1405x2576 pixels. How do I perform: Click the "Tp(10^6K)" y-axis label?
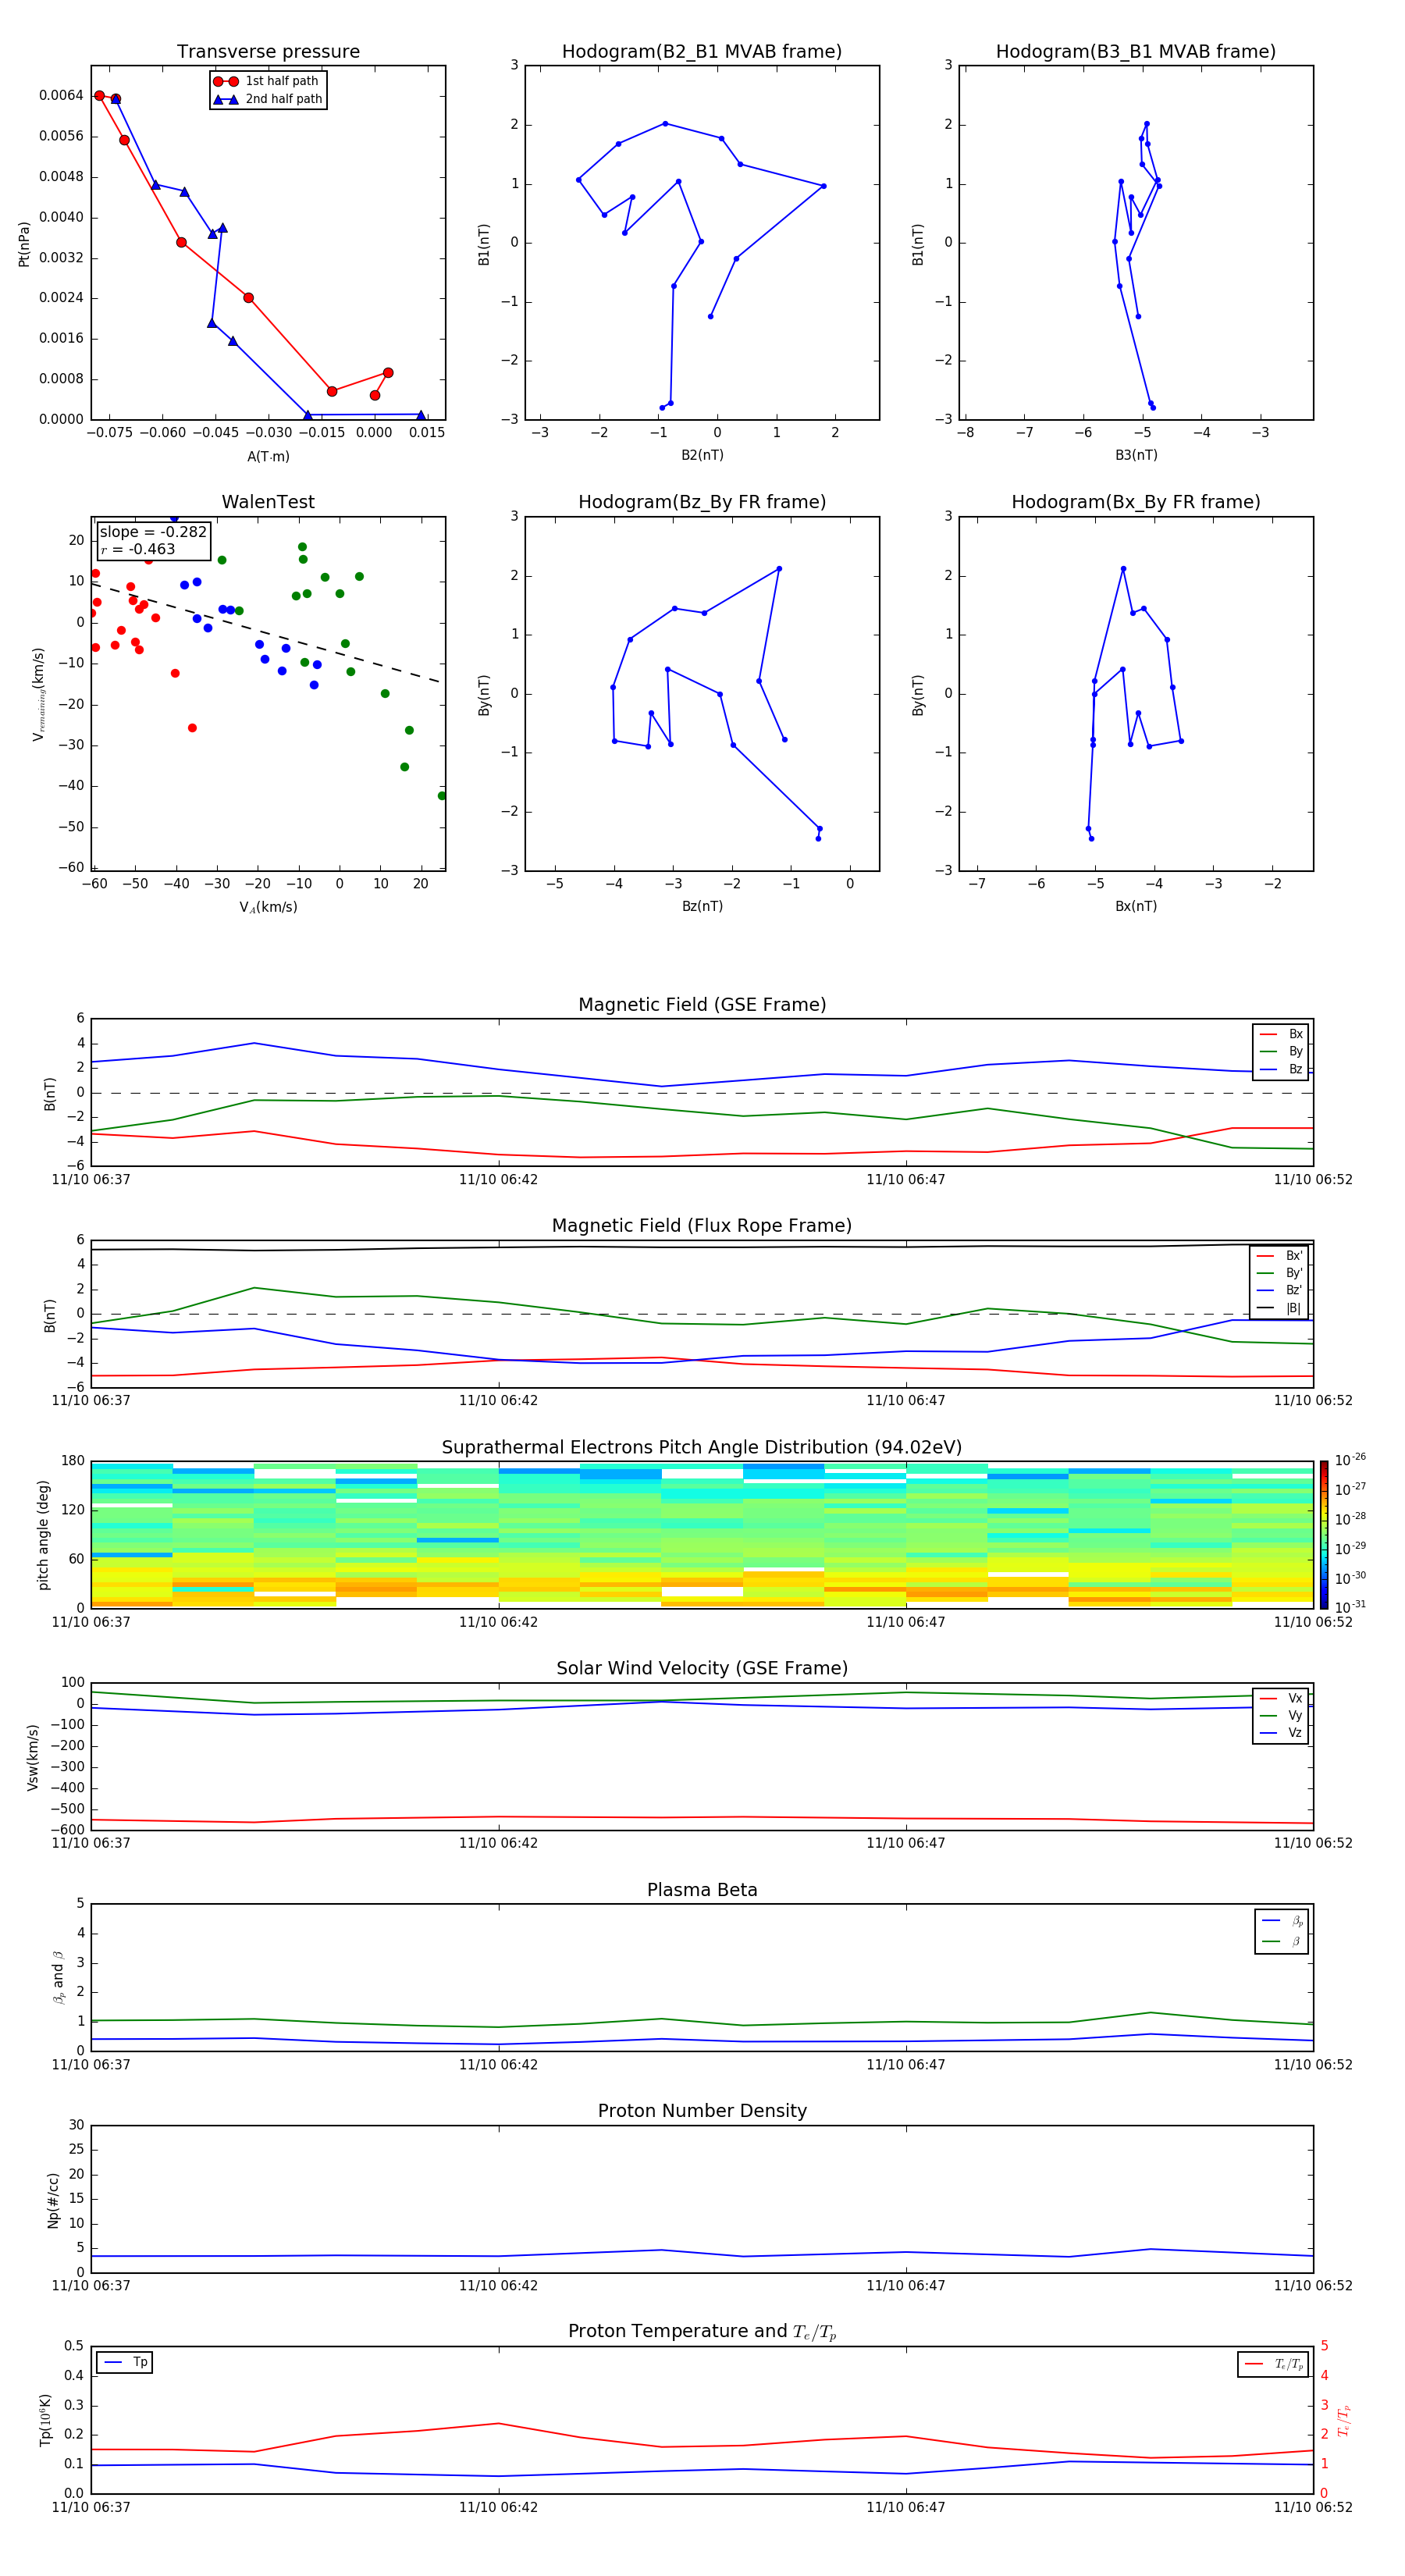(x=45, y=2420)
